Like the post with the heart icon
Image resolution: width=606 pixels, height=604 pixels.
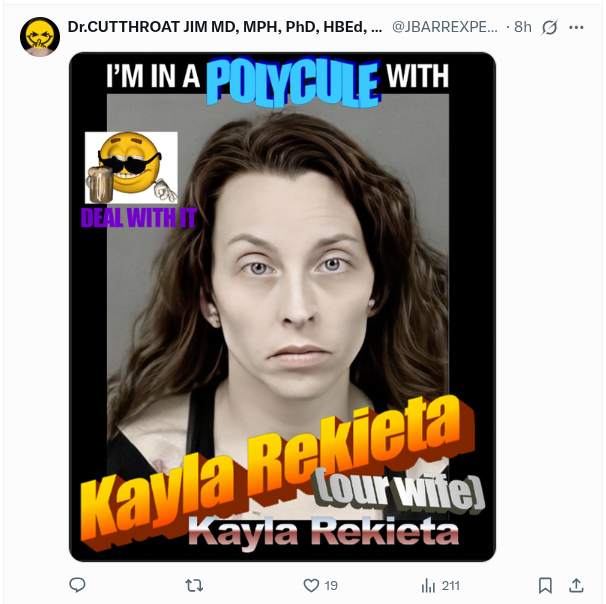tap(311, 585)
